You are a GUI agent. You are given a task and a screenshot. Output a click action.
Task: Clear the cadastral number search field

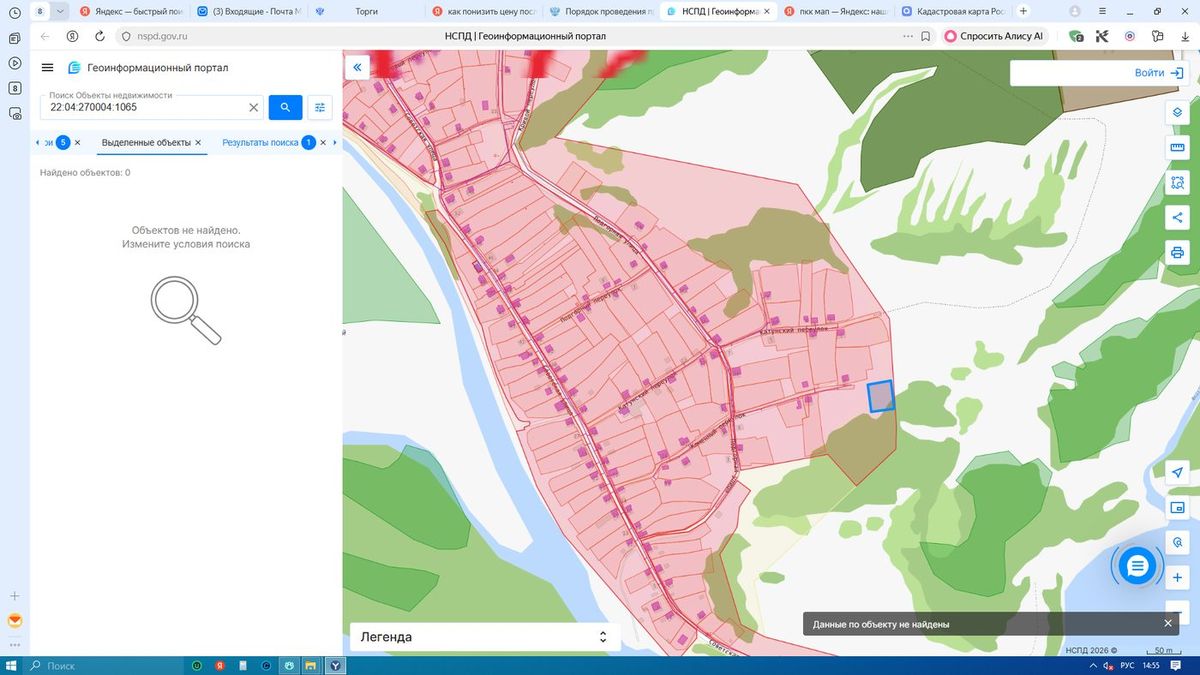point(254,107)
